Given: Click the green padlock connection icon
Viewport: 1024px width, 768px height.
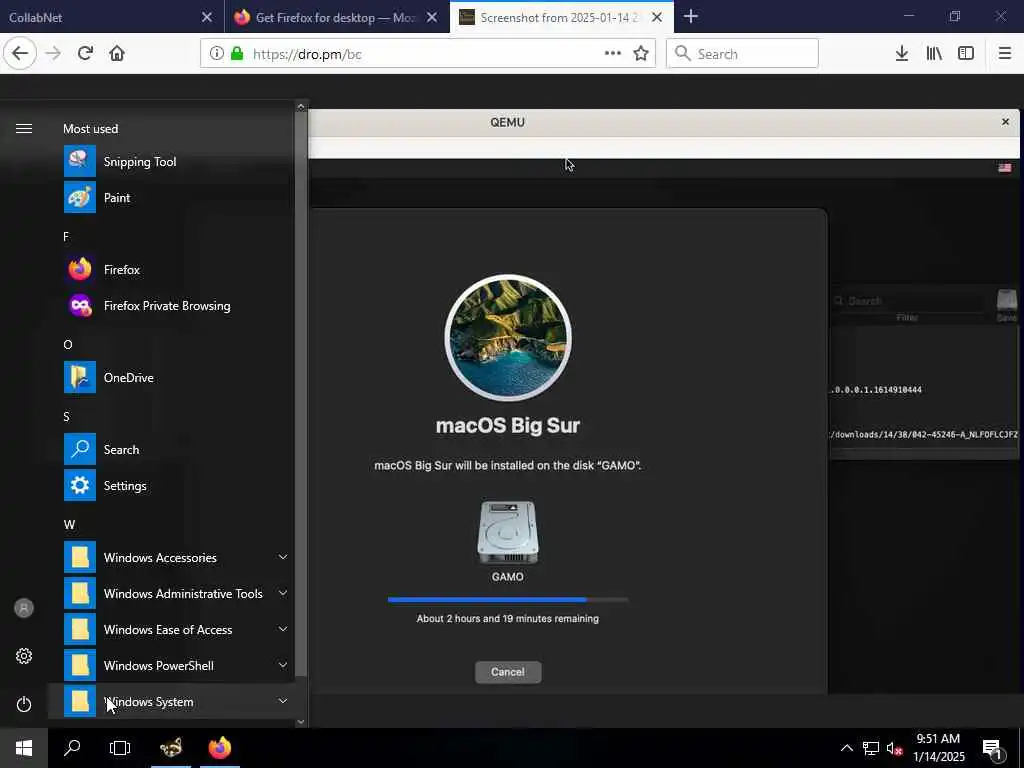Looking at the screenshot, I should 237,54.
